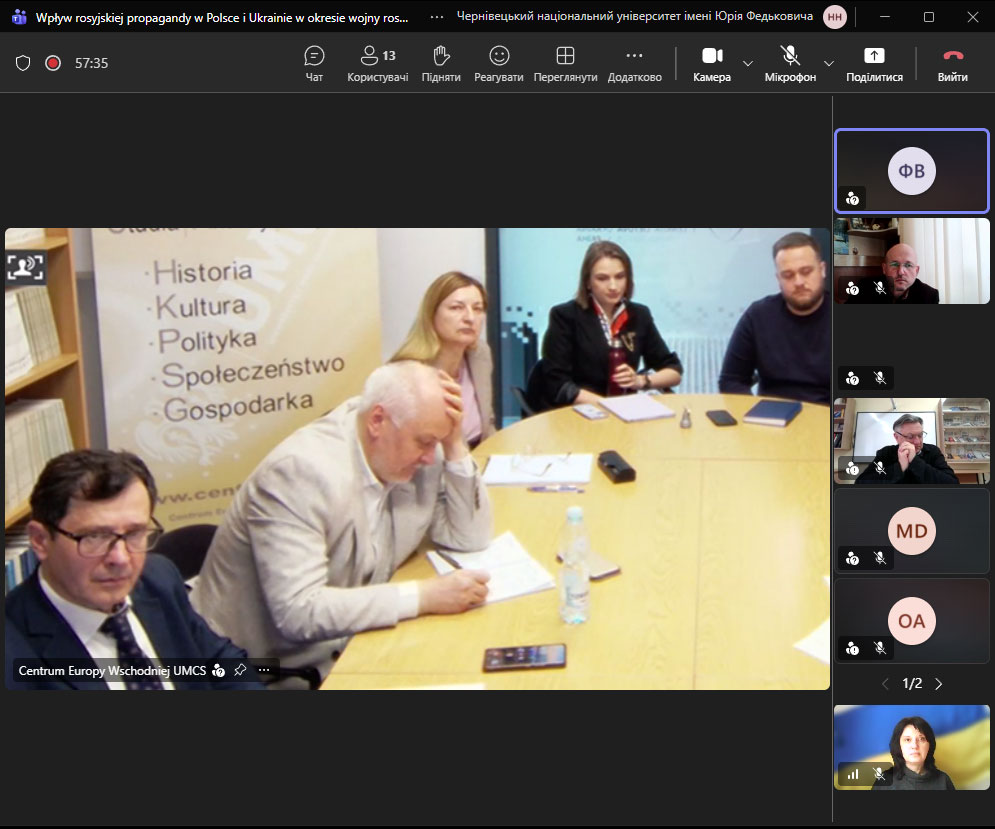
Task: Click the muted mic icon on bald man tile
Action: point(880,288)
